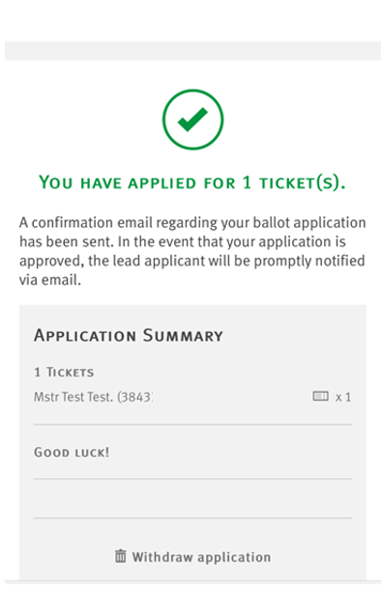388x606 pixels.
Task: Click the green checkmark success icon
Action: pos(192,119)
